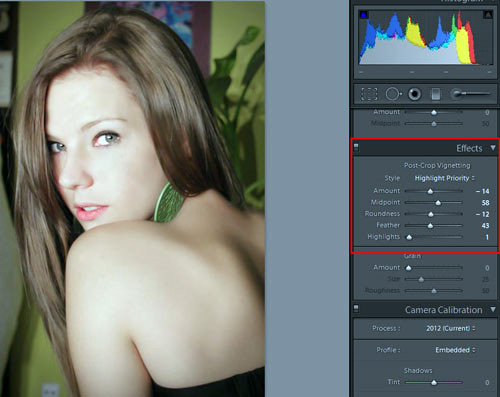Toggle the Effects panel on/off switch
This screenshot has width=500, height=397.
point(356,147)
